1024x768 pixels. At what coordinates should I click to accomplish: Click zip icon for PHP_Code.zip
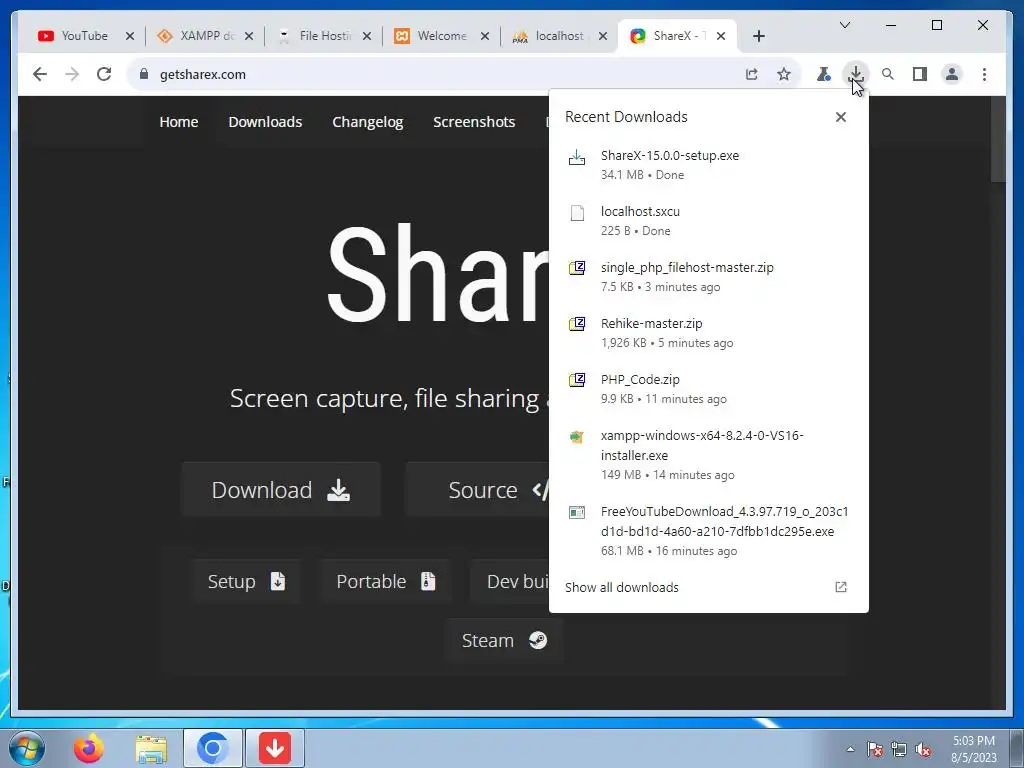[x=577, y=380]
